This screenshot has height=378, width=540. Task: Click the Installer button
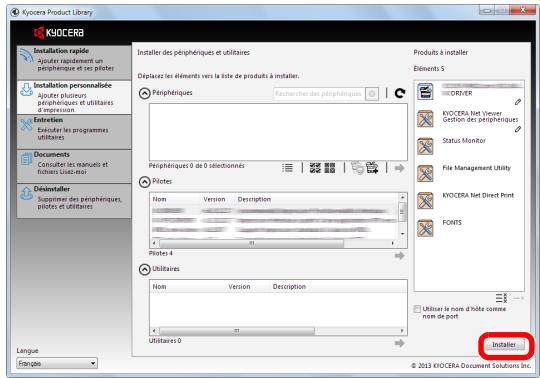coord(505,345)
